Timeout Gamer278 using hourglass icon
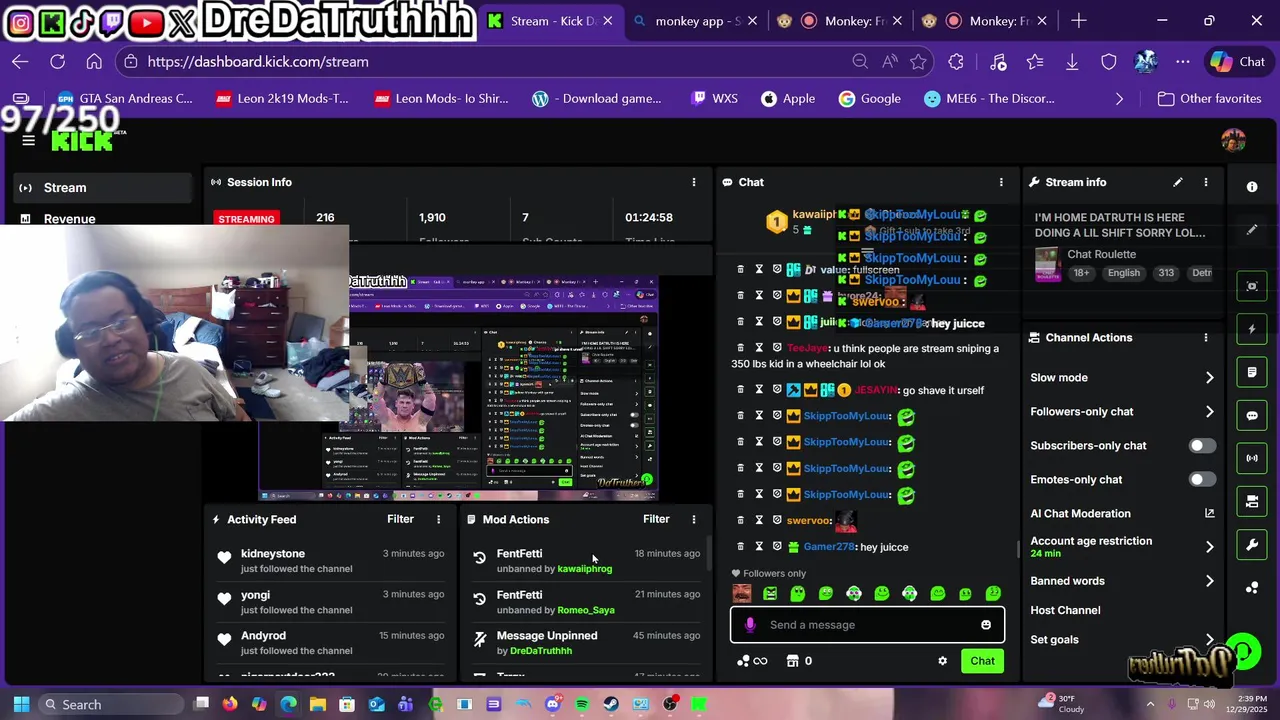Image resolution: width=1280 pixels, height=720 pixels. [x=759, y=546]
